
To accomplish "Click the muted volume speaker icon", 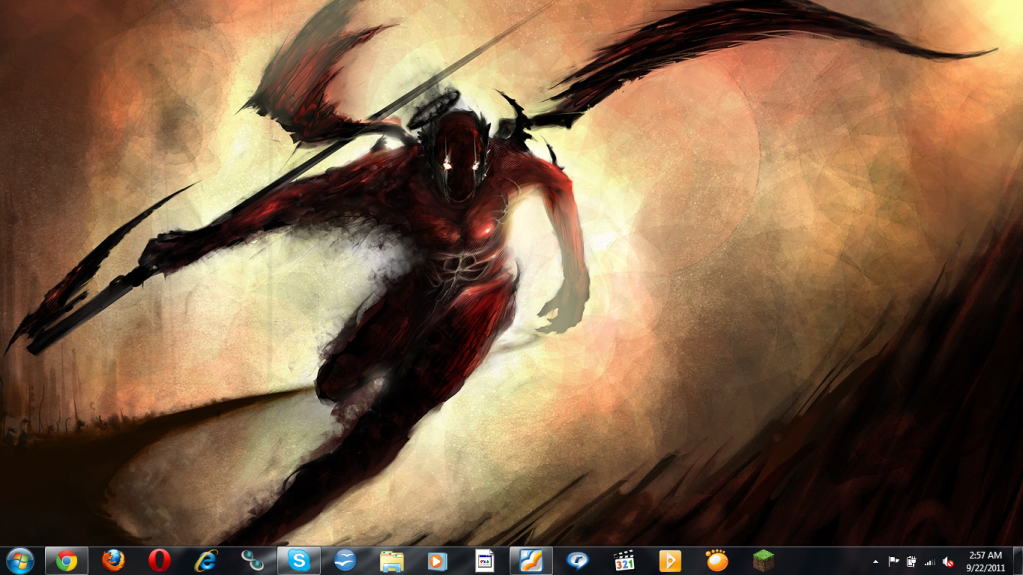I will (947, 562).
